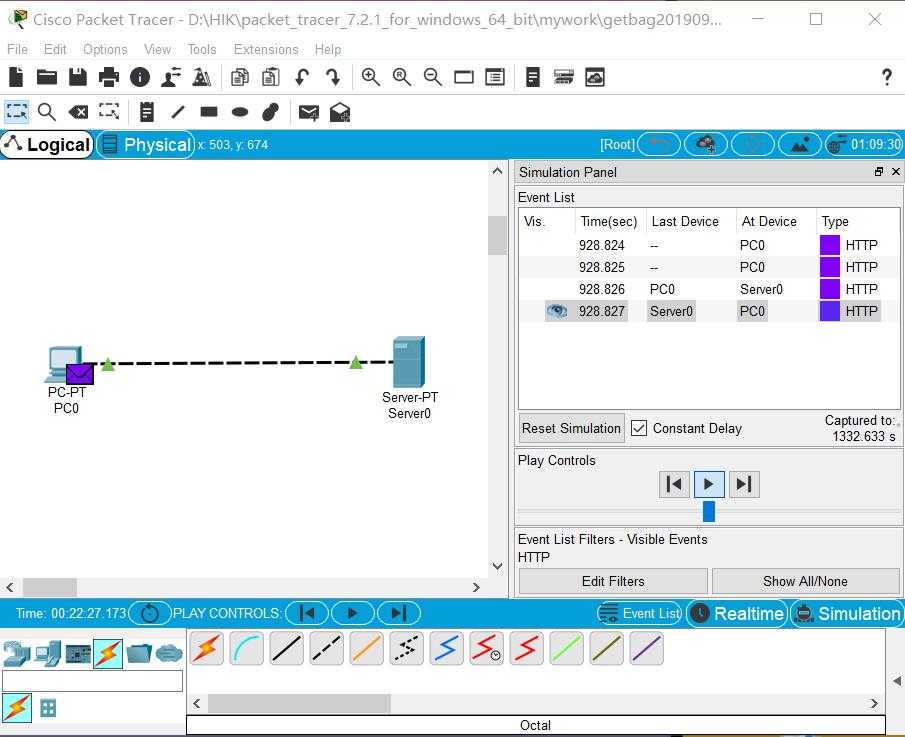Click purple HTTP color swatch at 928.824
This screenshot has height=737, width=905.
829,245
